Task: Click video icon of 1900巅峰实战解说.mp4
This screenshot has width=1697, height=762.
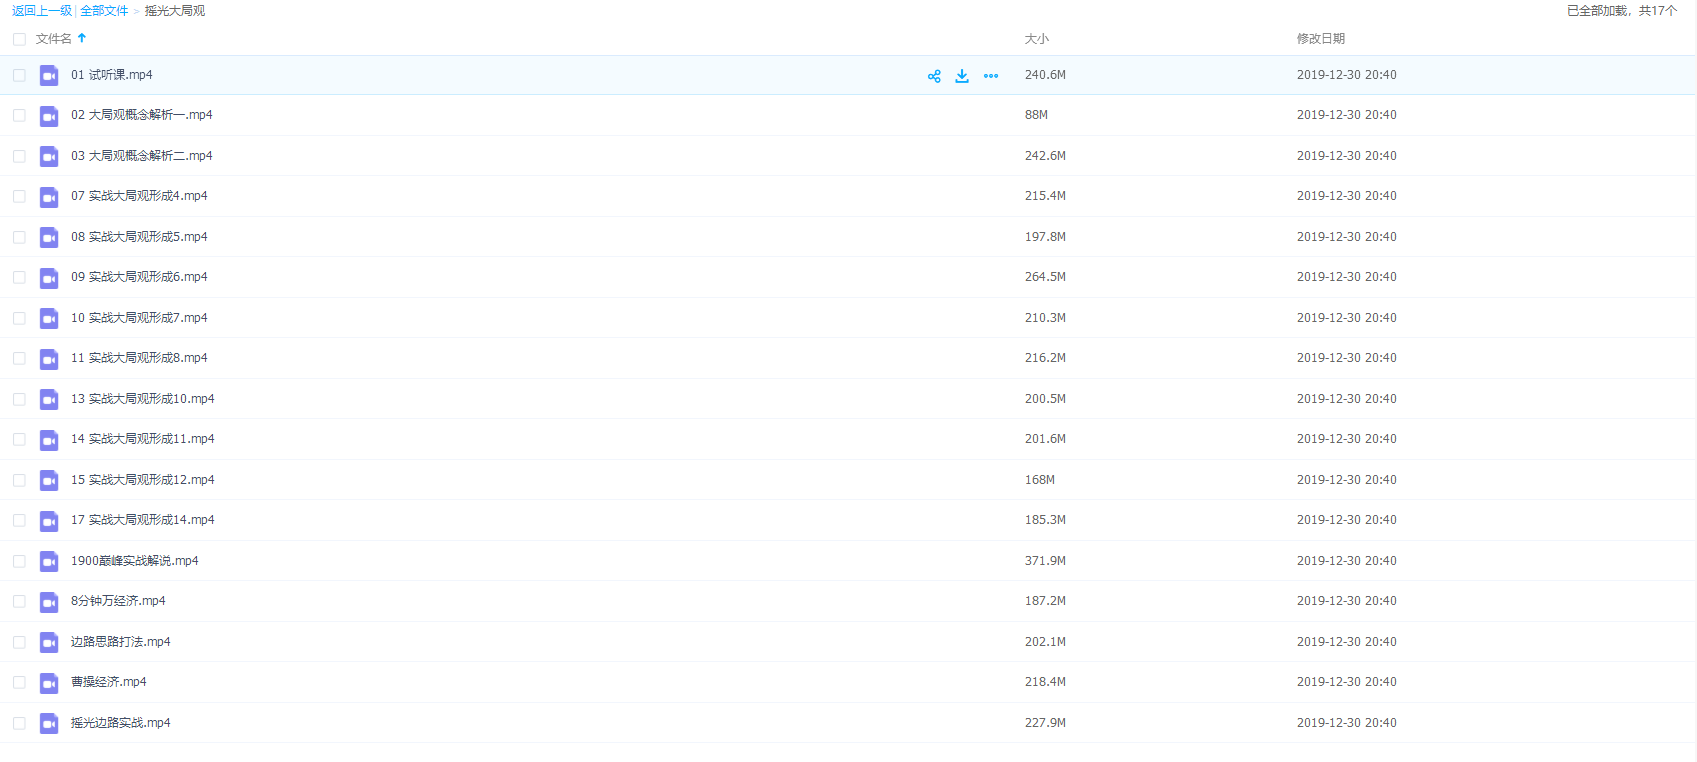Action: (x=49, y=562)
